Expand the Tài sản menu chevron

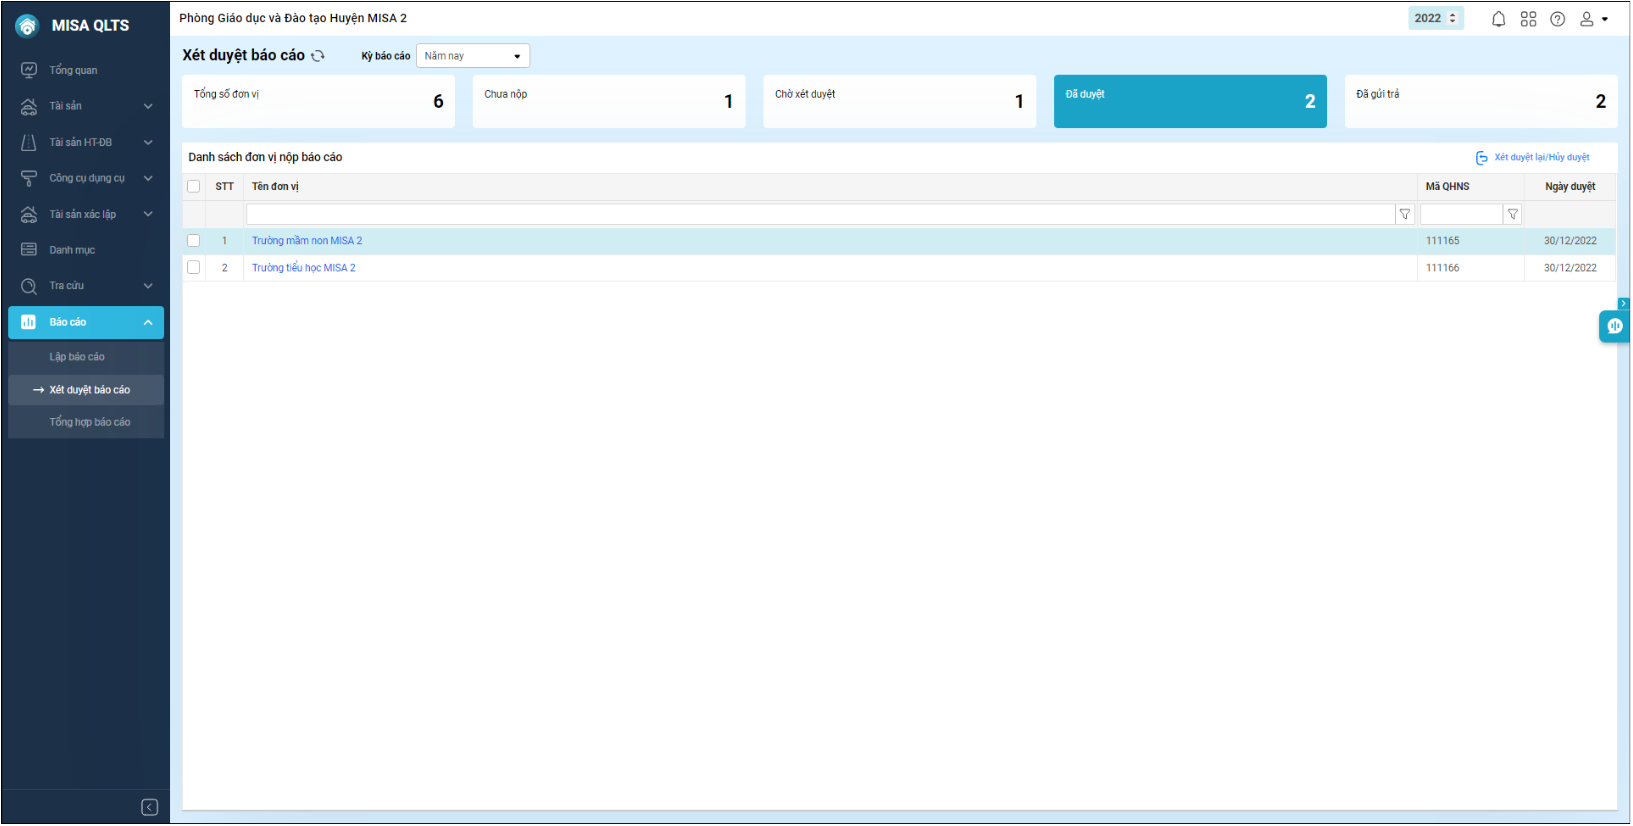(148, 106)
